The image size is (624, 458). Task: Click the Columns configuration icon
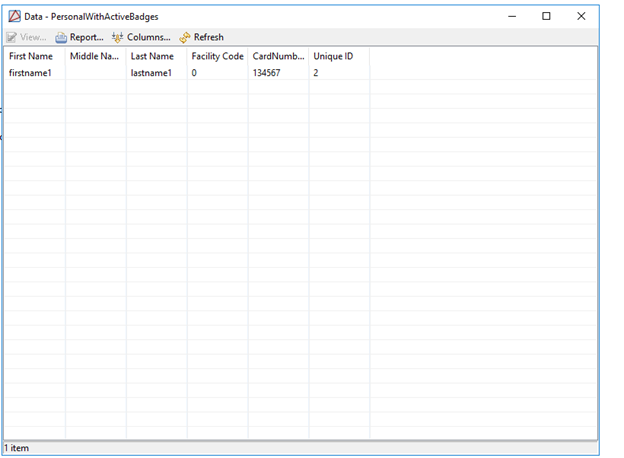[x=117, y=37]
